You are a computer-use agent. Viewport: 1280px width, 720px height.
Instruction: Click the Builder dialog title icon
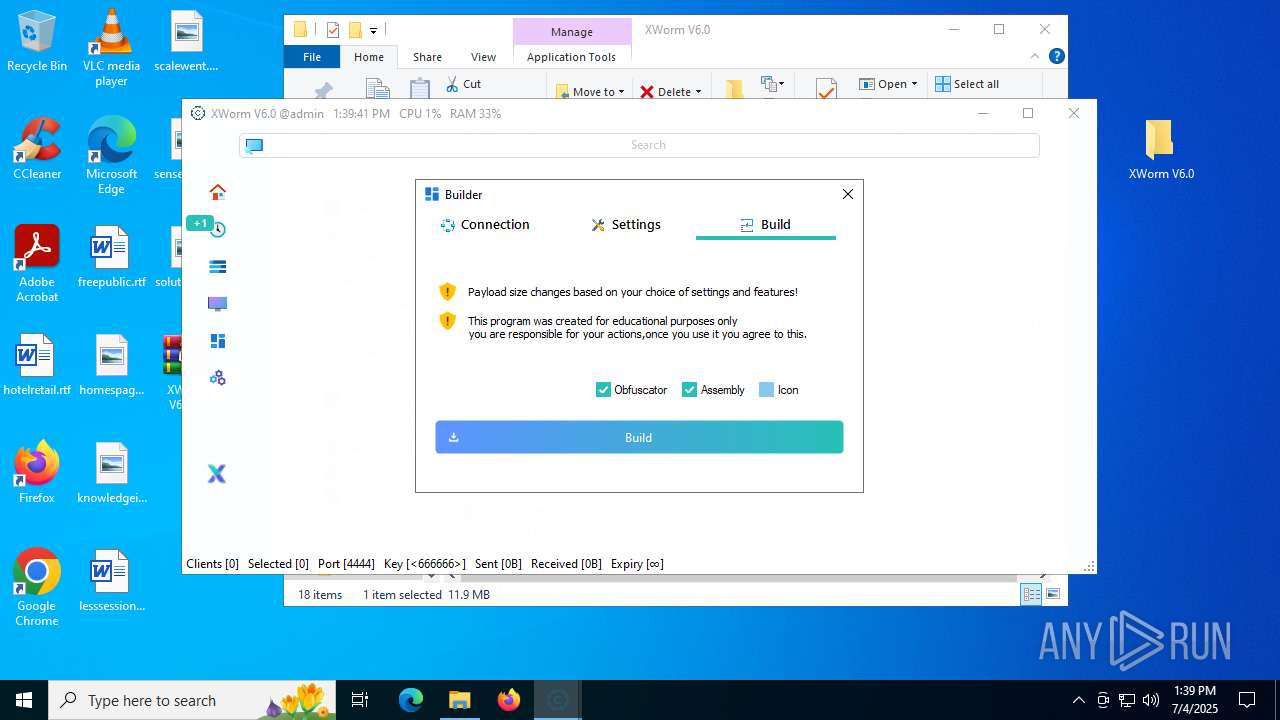432,194
